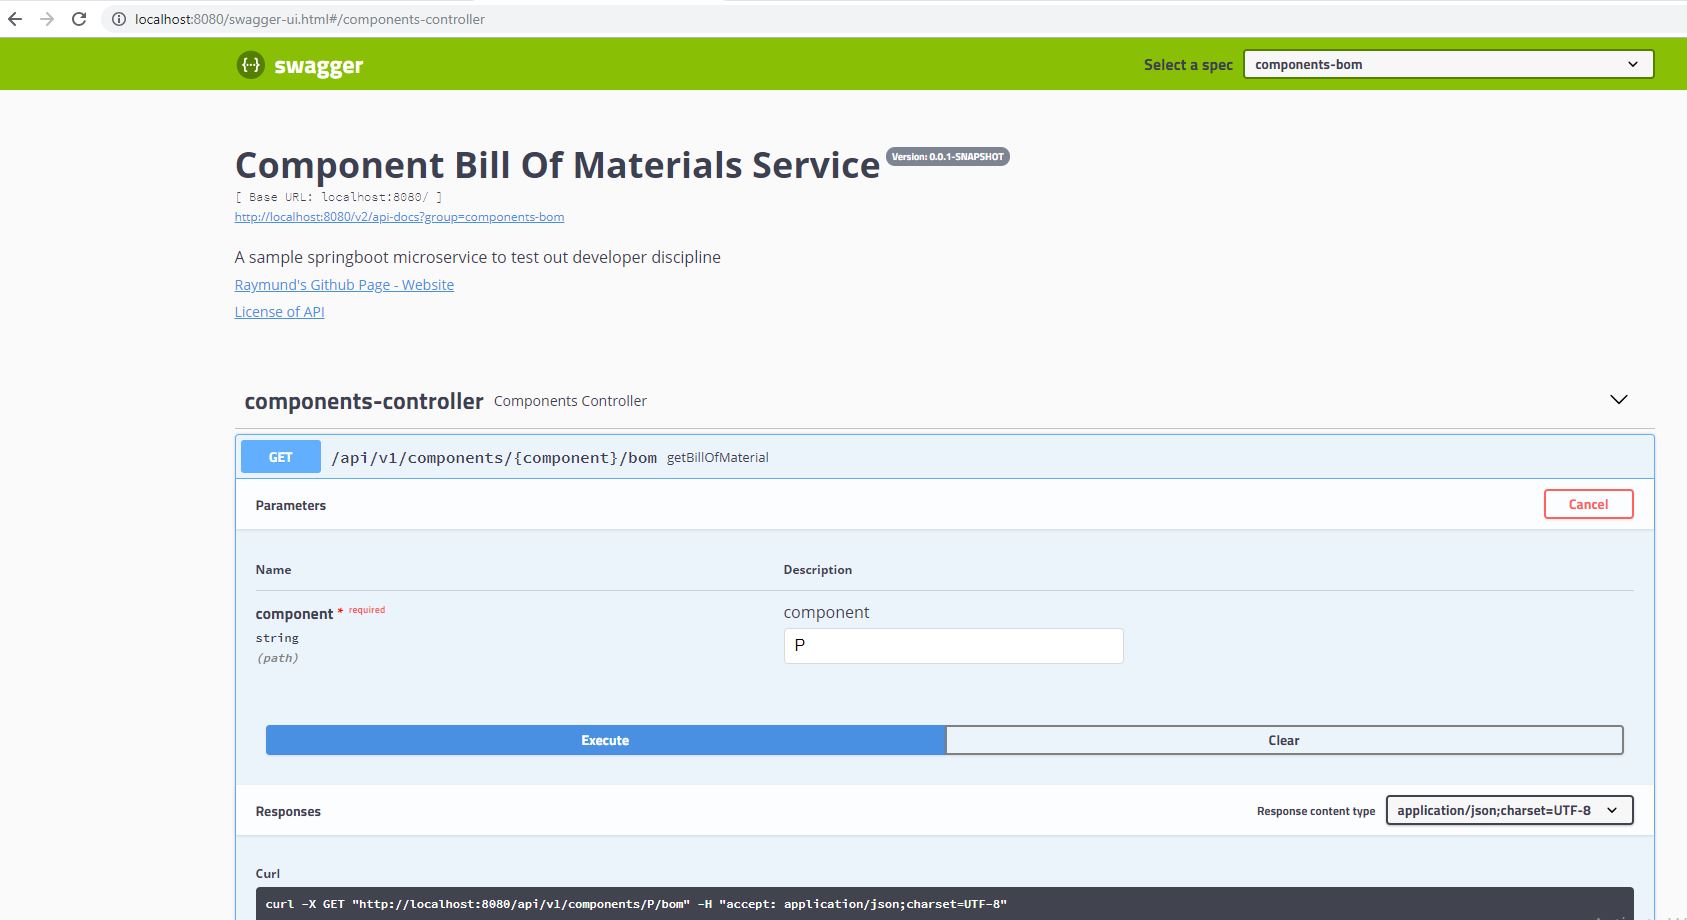The image size is (1687, 920).
Task: Click the Version 0.0.1-SNAPSHOT badge
Action: pyautogui.click(x=947, y=157)
